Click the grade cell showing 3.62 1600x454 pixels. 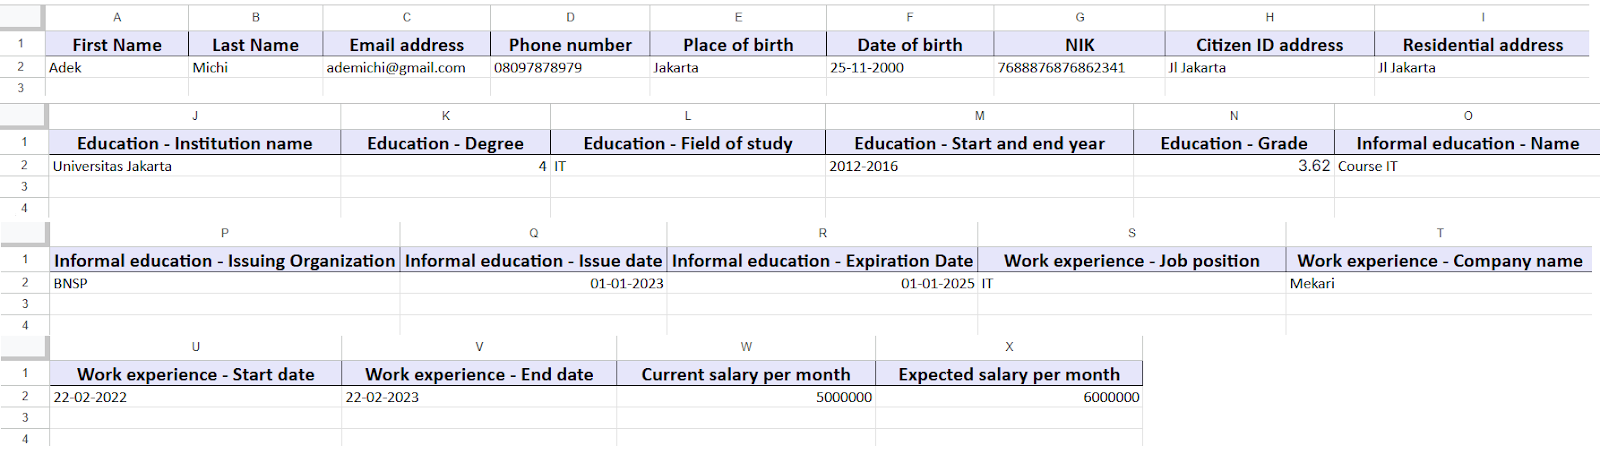[x=1233, y=166]
